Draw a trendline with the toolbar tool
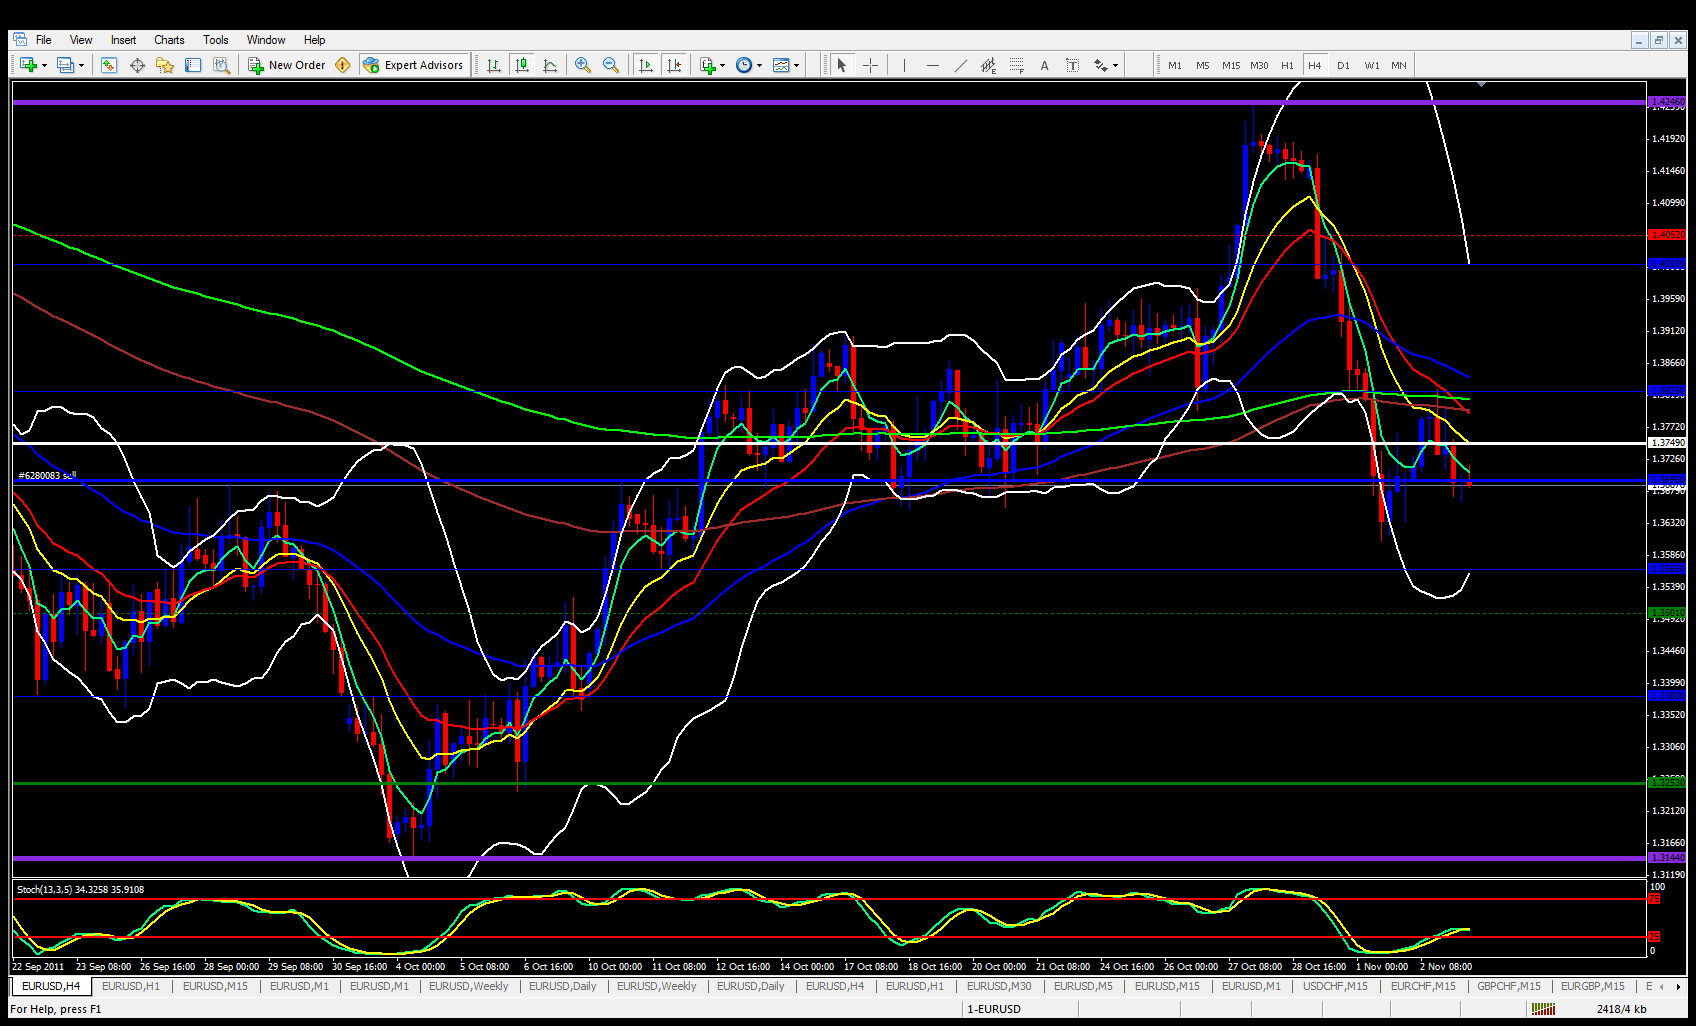 [960, 65]
